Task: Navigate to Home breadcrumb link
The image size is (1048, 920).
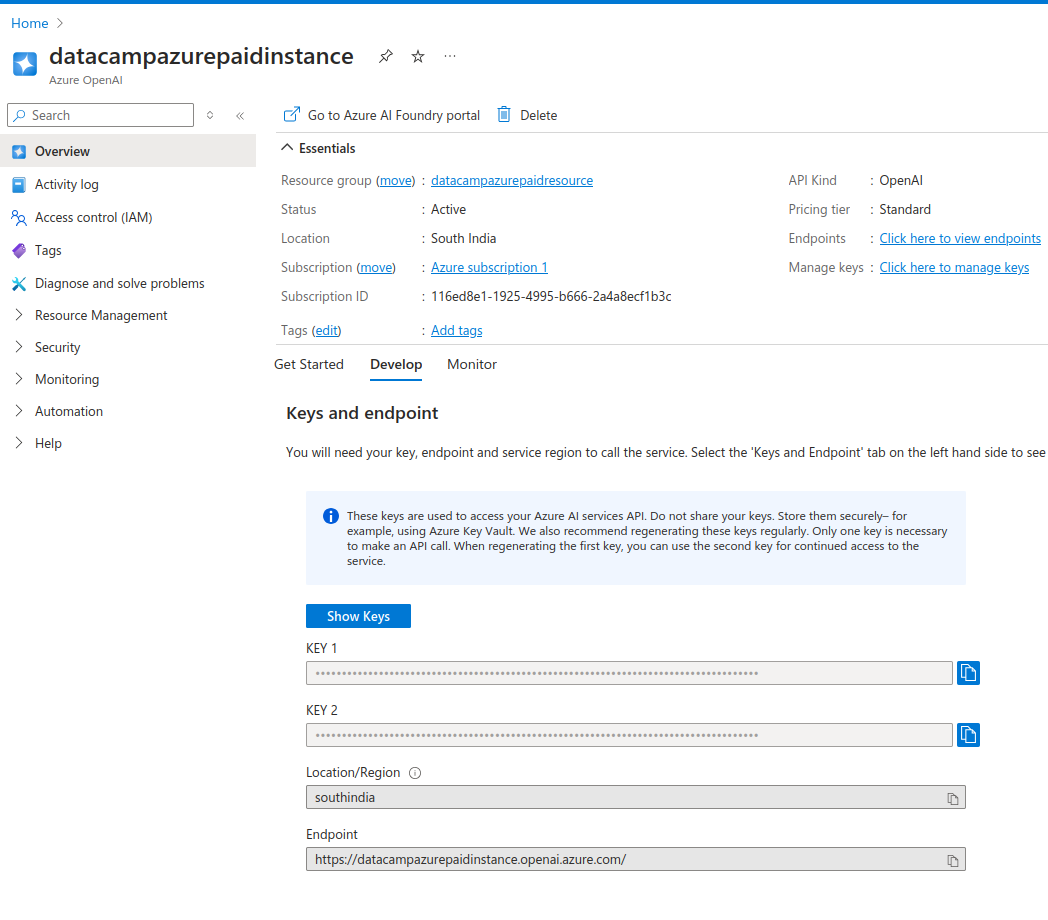Action: (29, 23)
